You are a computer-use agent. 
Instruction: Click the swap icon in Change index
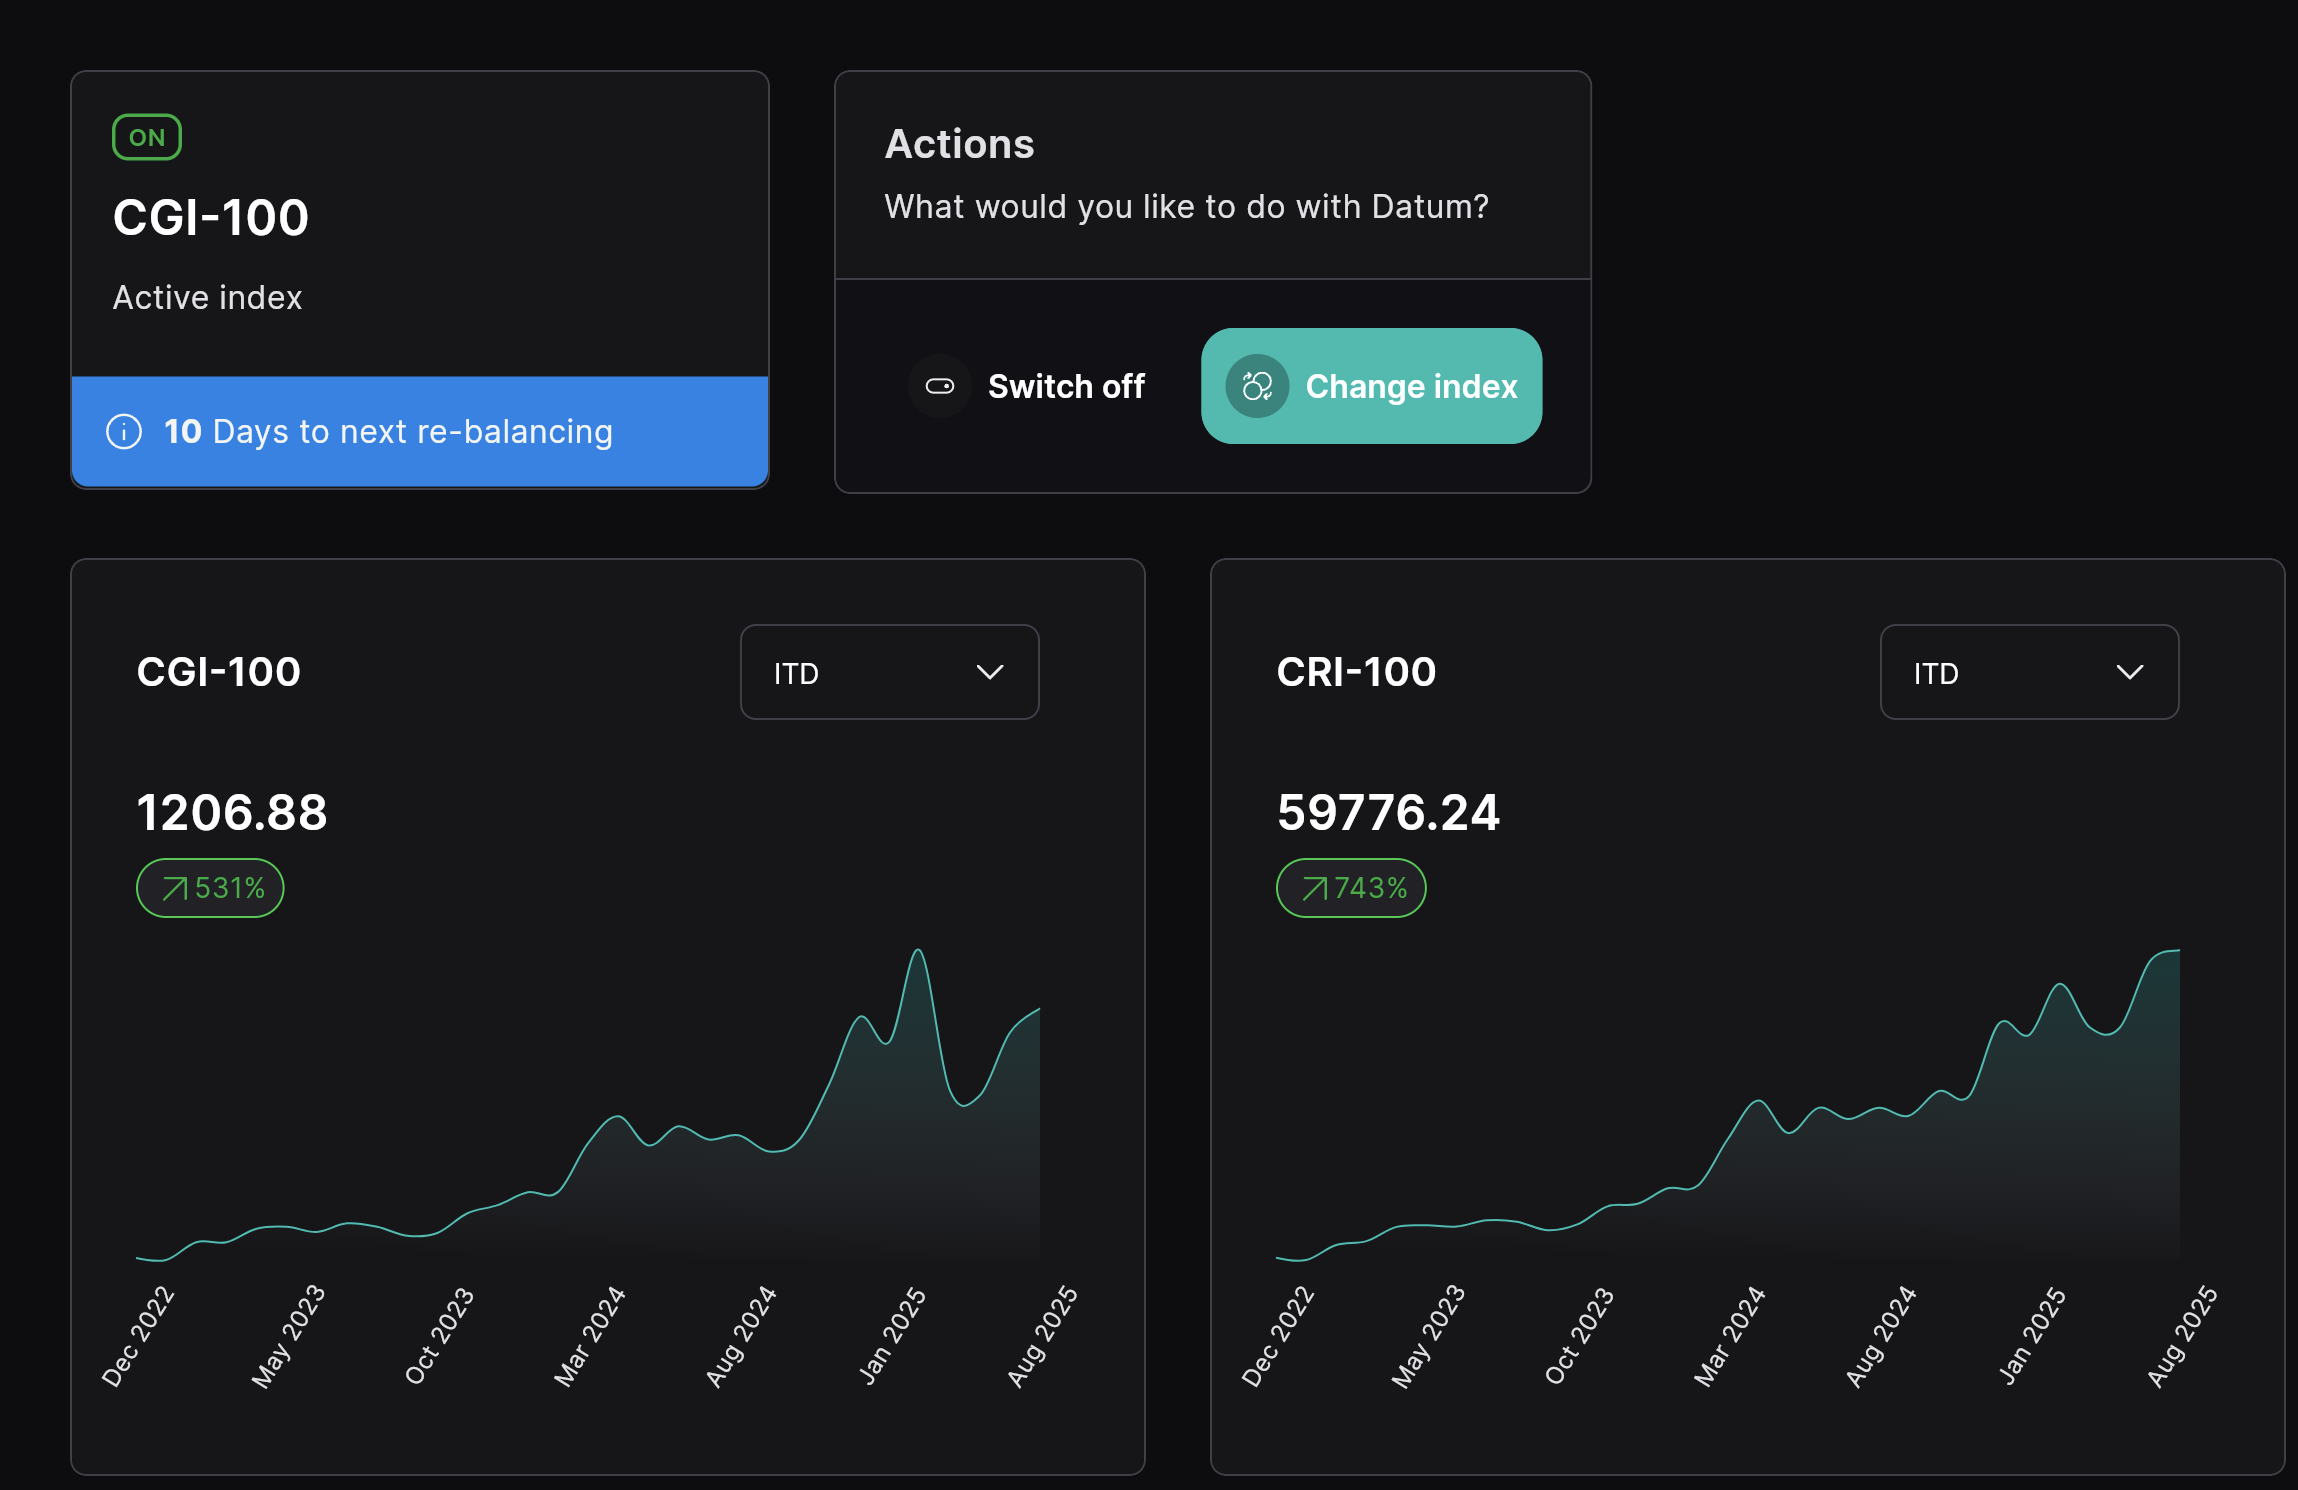pyautogui.click(x=1257, y=386)
